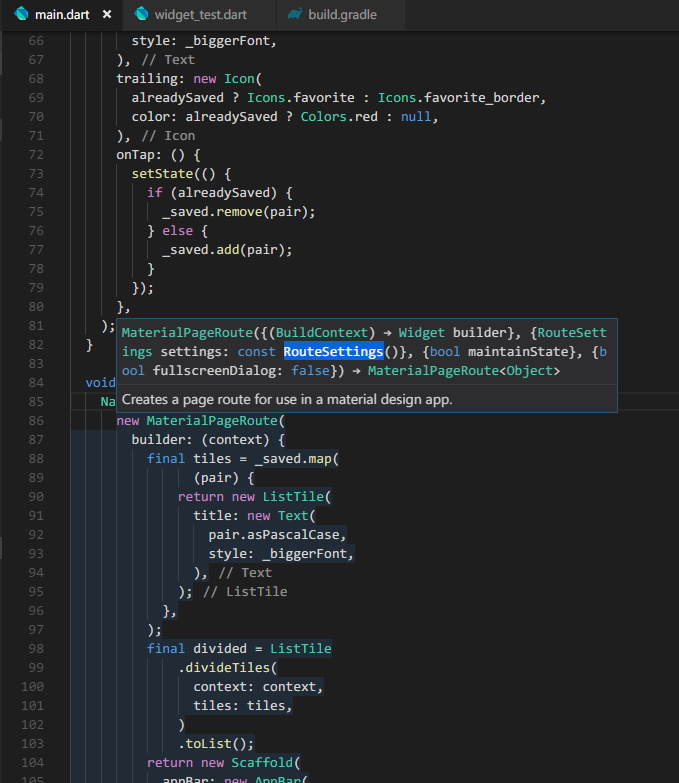Switch to the main.dart tab
The image size is (679, 783).
[62, 15]
